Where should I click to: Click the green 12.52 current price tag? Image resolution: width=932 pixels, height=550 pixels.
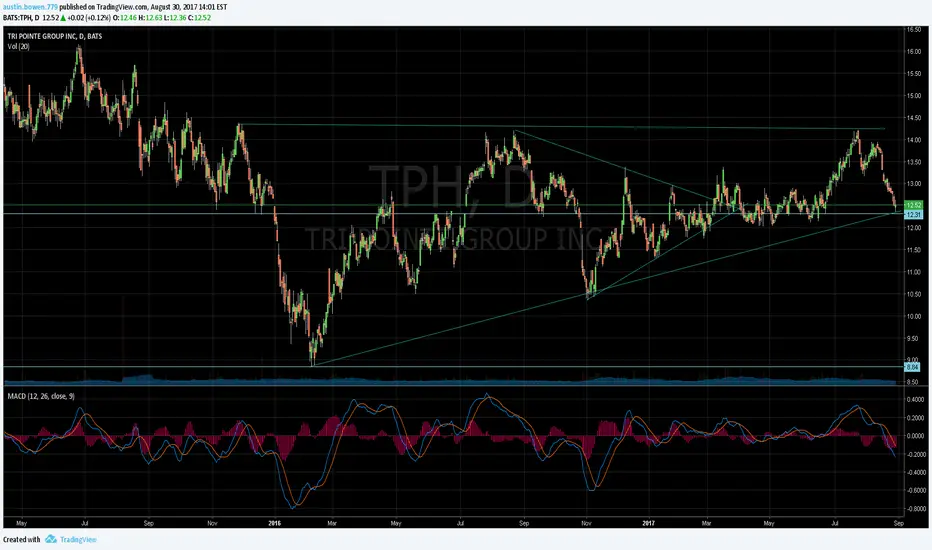[913, 205]
